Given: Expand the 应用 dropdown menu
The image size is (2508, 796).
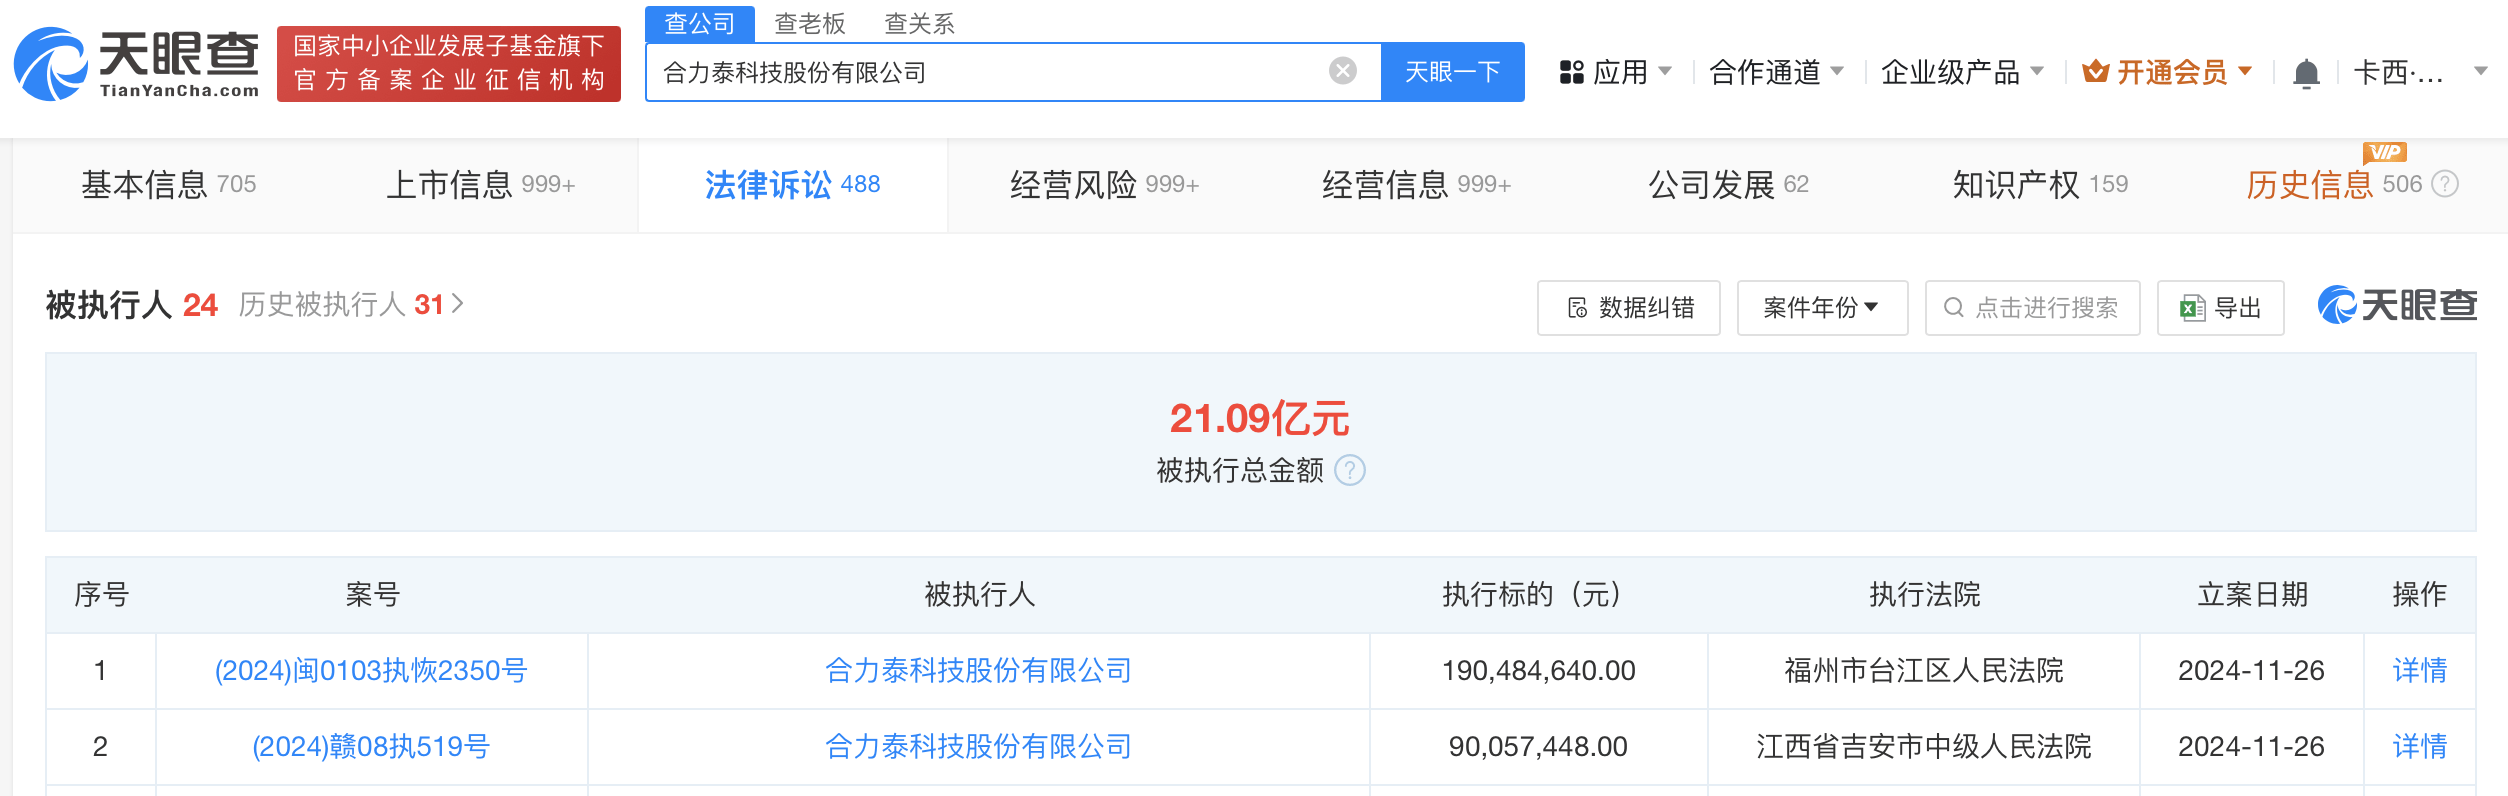Looking at the screenshot, I should tap(1665, 71).
